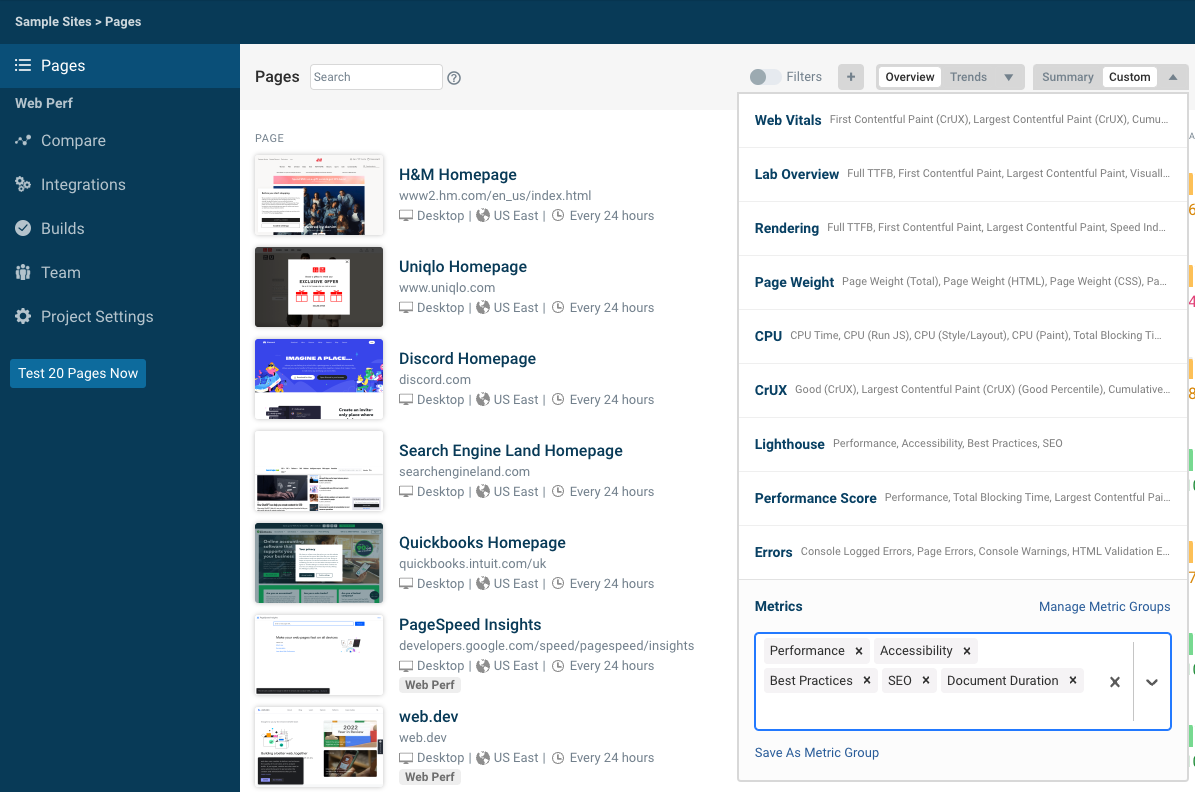Screen dimensions: 1195x792
Task: Choose the Web Vitals metric group
Action: [963, 120]
